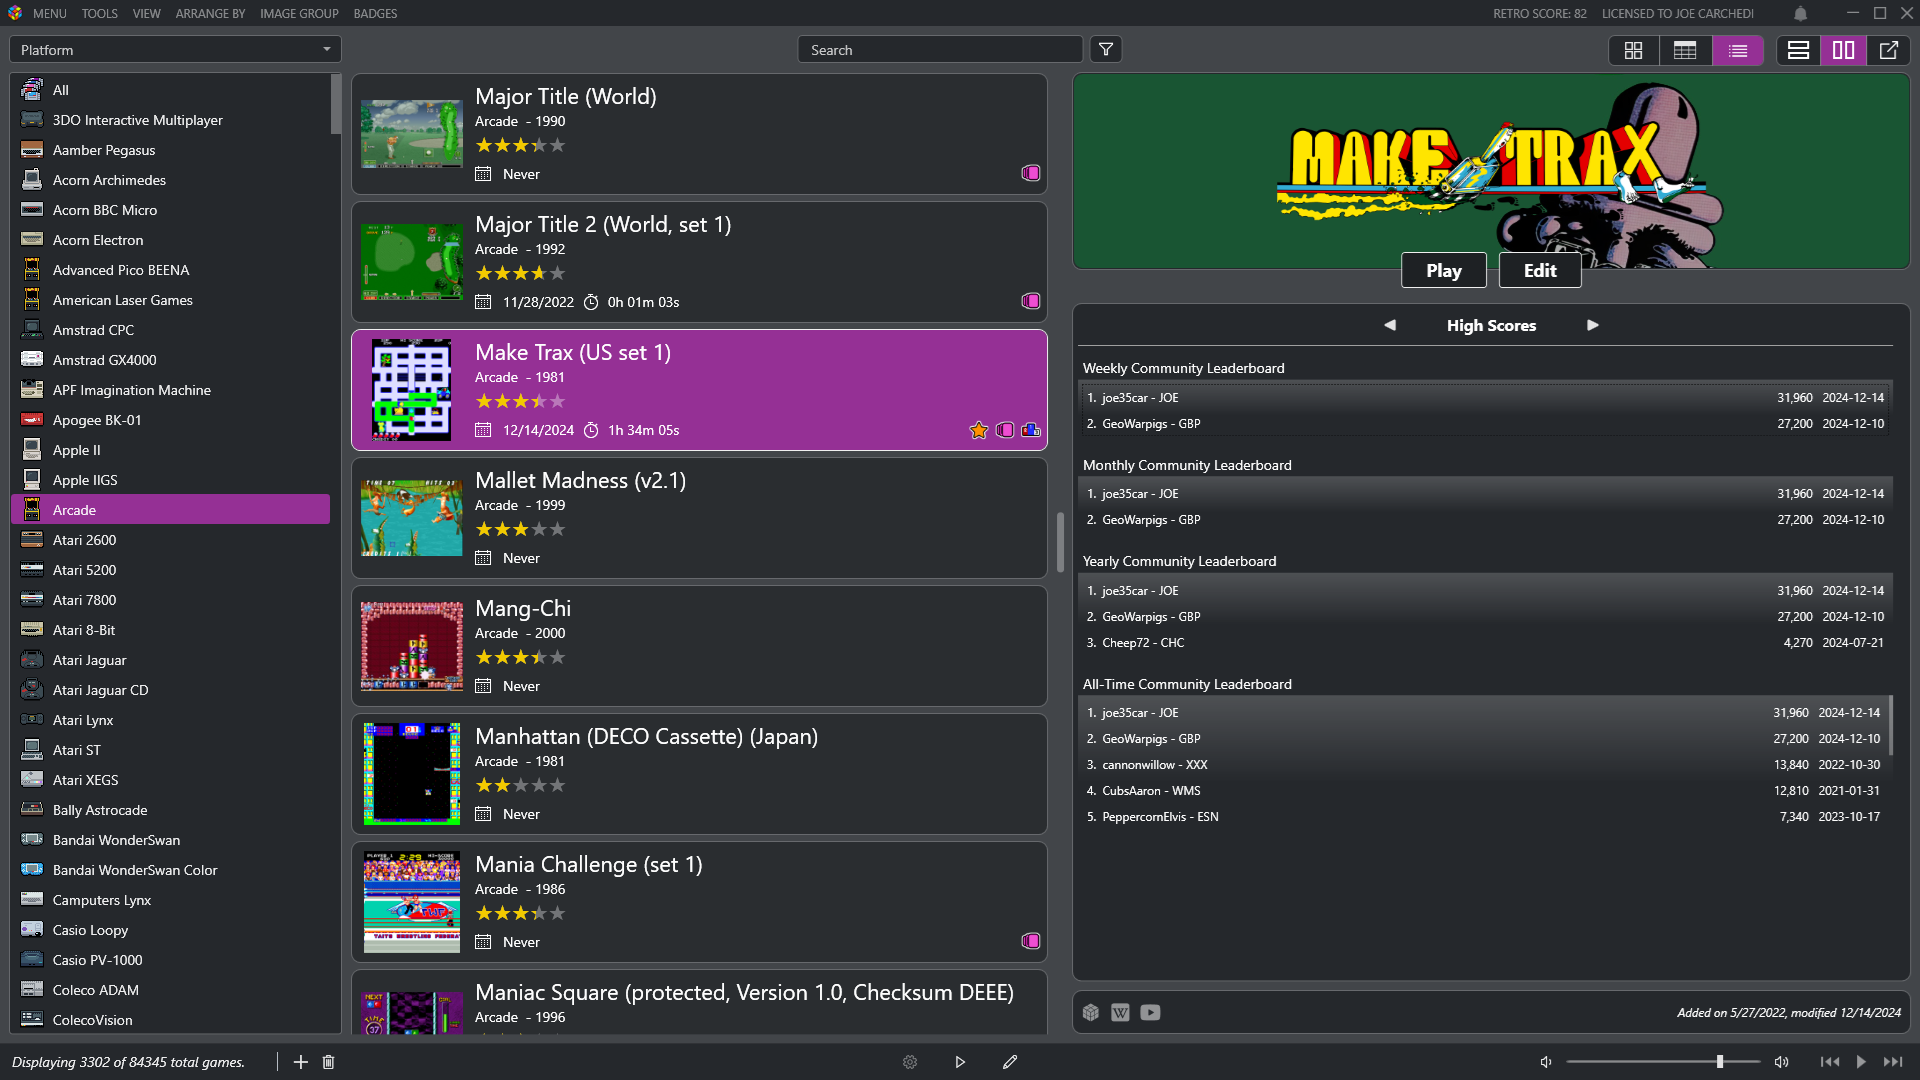Open the VIEW menu
The height and width of the screenshot is (1080, 1920).
(147, 13)
